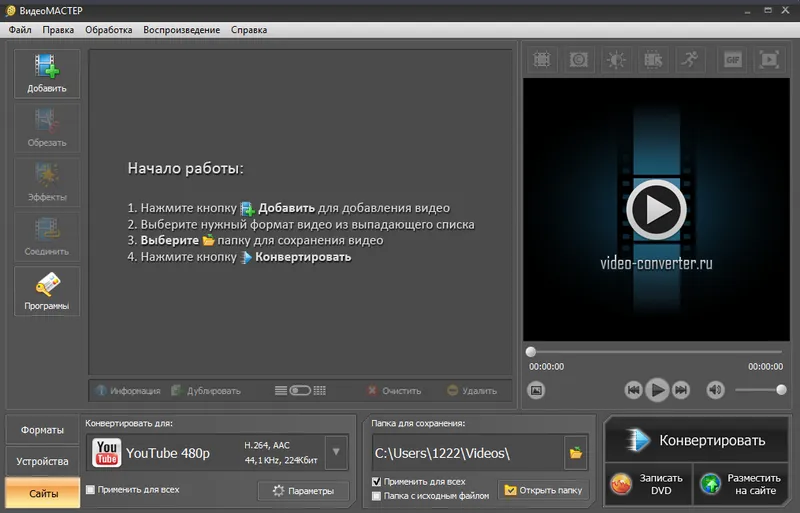Skip to next with forward button
Screen dimensions: 800x513
(681, 390)
